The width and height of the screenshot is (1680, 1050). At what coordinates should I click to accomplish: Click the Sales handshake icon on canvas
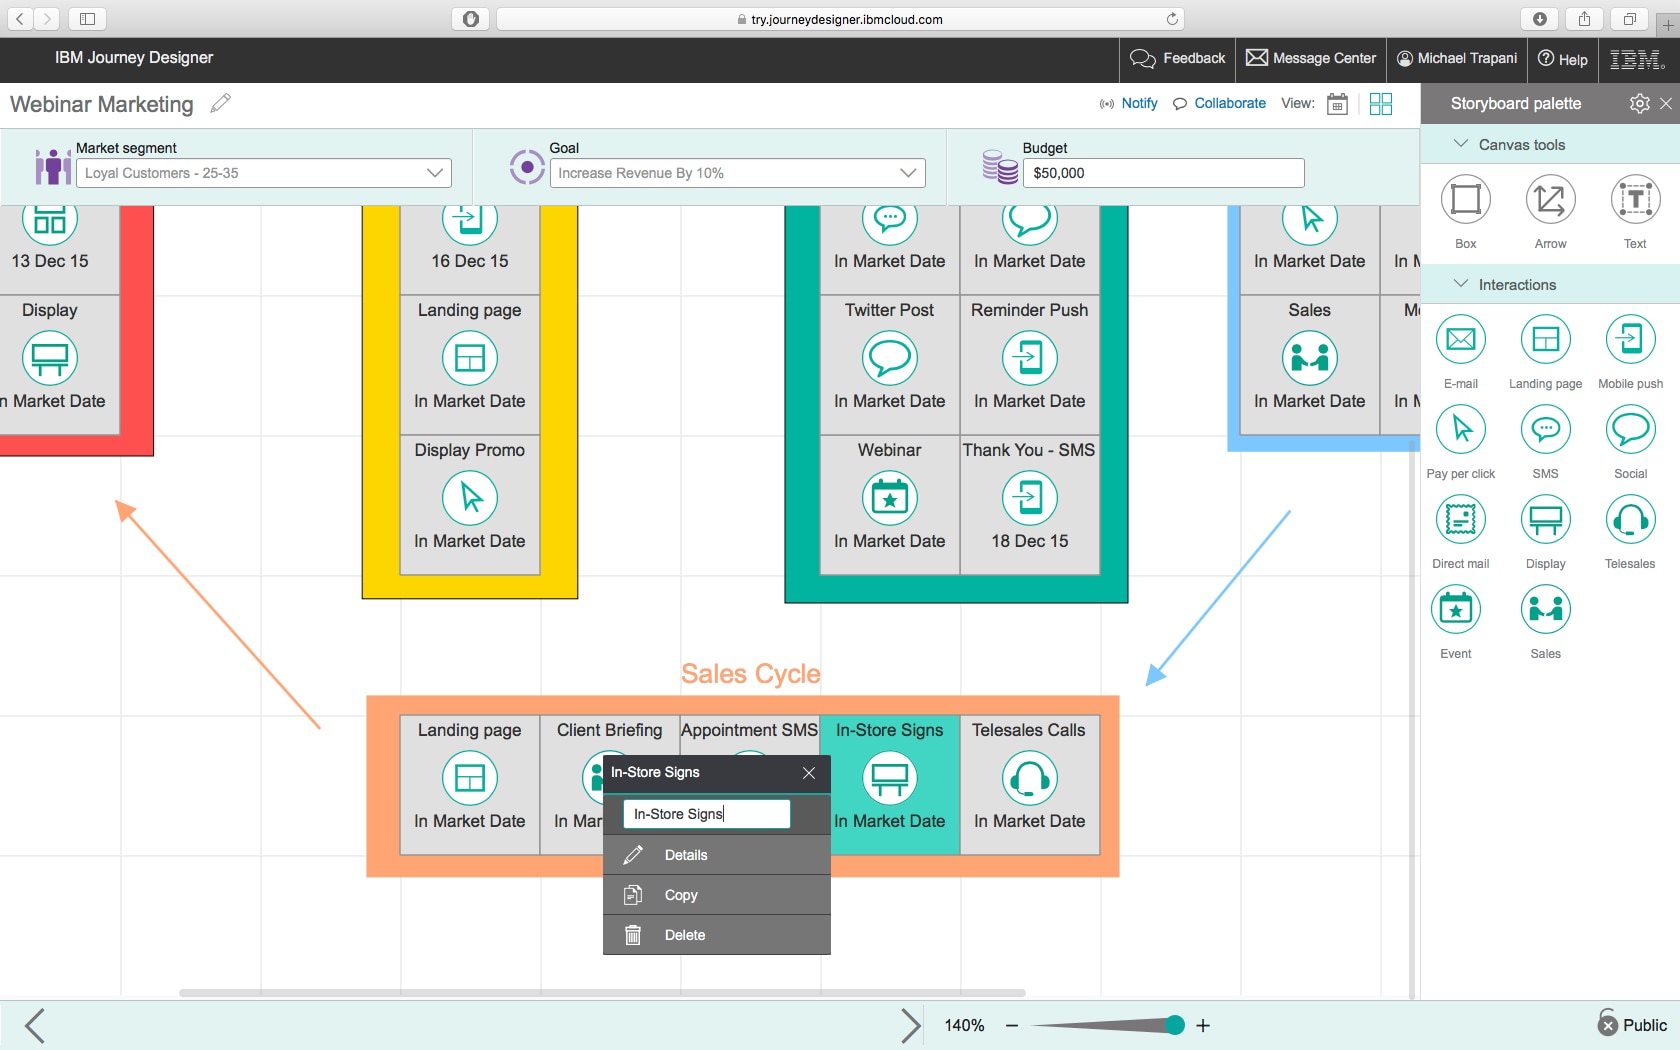coord(1309,357)
